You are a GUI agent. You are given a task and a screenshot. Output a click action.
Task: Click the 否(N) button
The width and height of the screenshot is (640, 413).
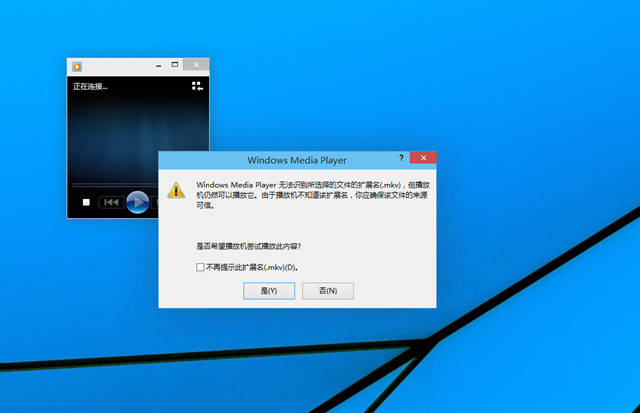click(x=328, y=291)
